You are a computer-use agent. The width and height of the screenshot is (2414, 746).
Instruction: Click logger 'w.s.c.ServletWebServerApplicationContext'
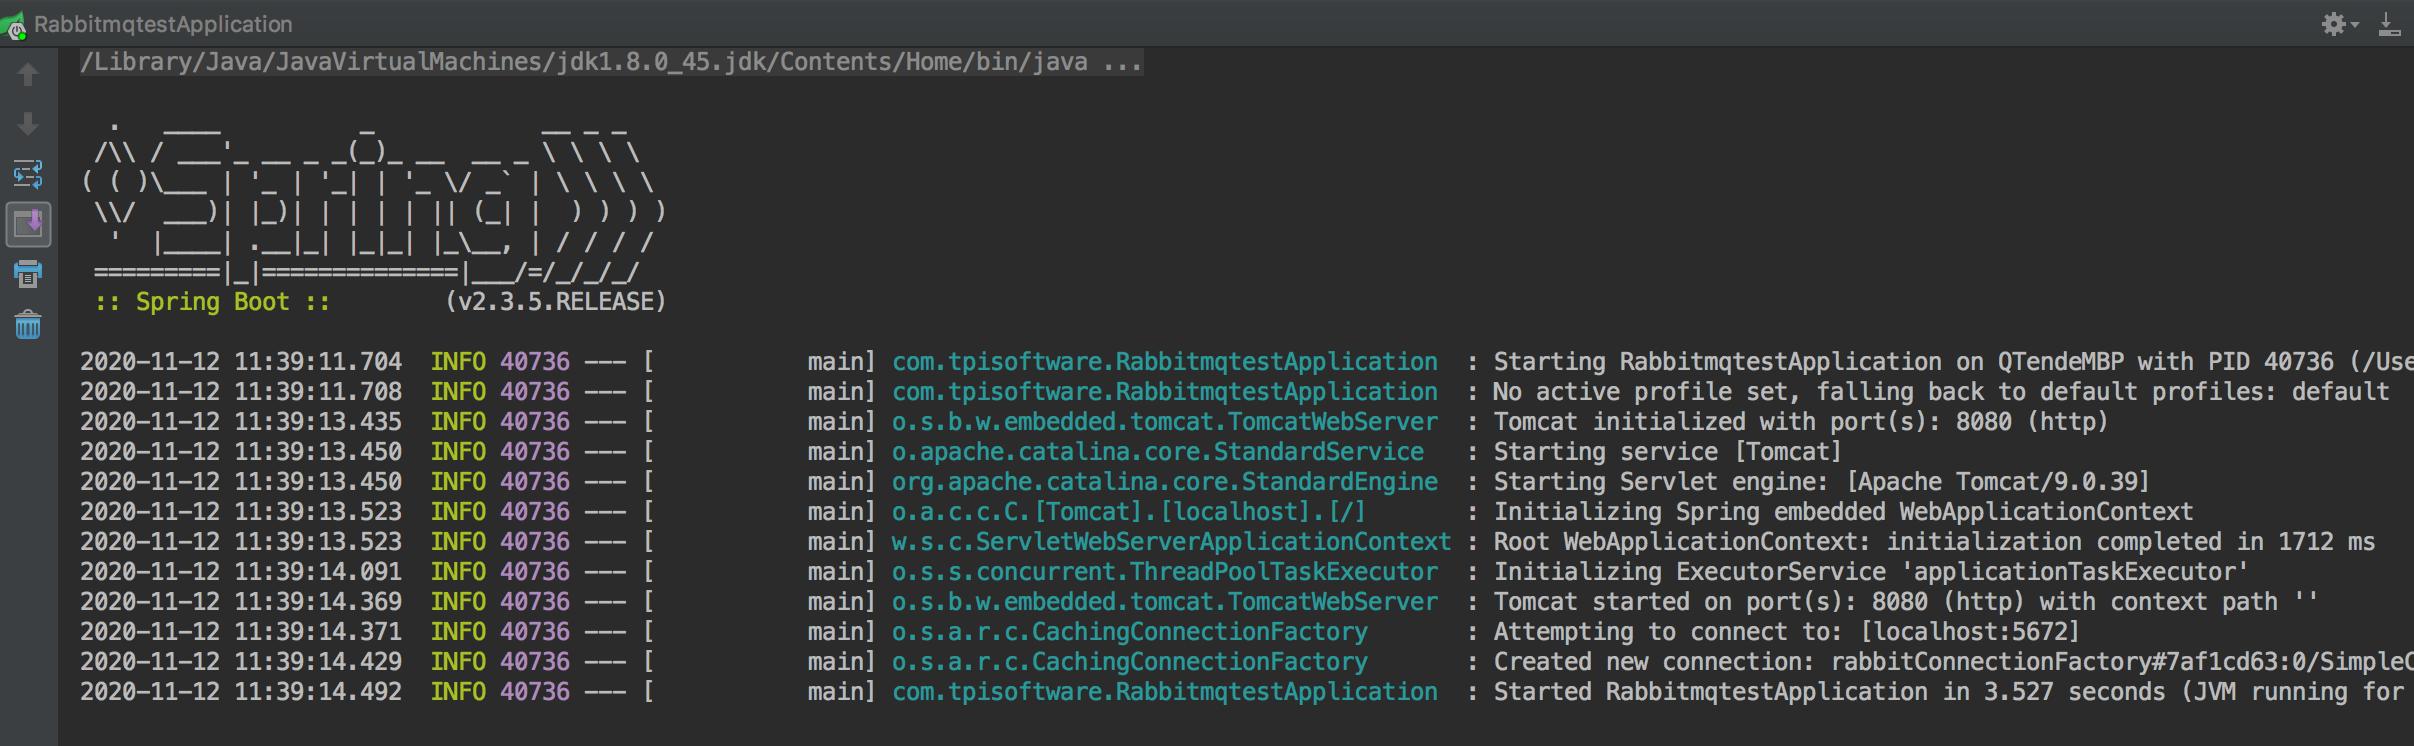[1171, 542]
